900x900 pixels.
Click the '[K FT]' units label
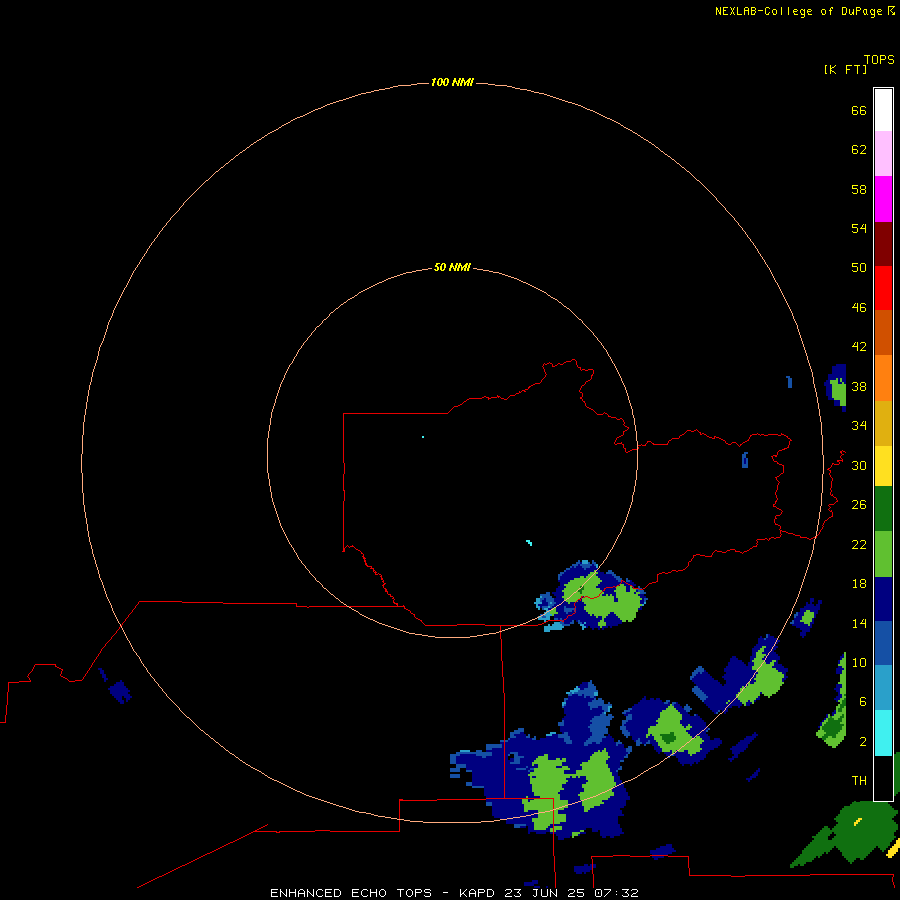point(845,69)
